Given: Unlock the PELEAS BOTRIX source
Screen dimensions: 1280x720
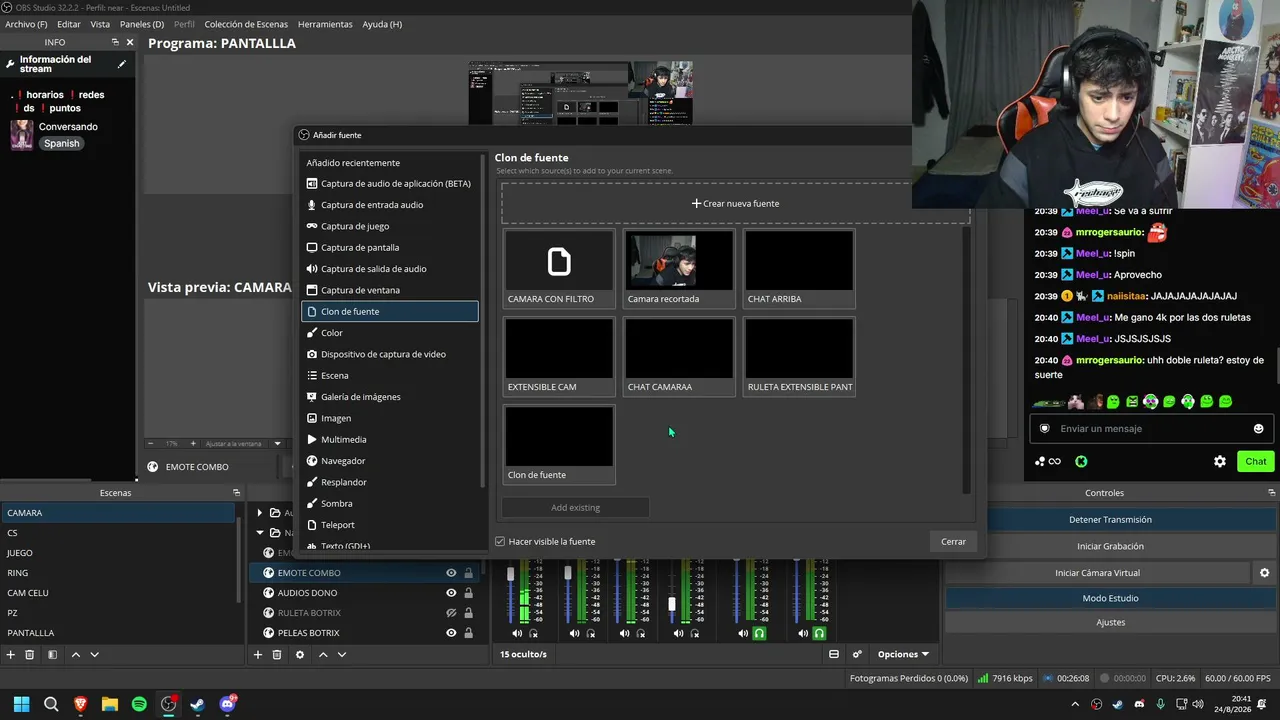Looking at the screenshot, I should click(x=468, y=633).
